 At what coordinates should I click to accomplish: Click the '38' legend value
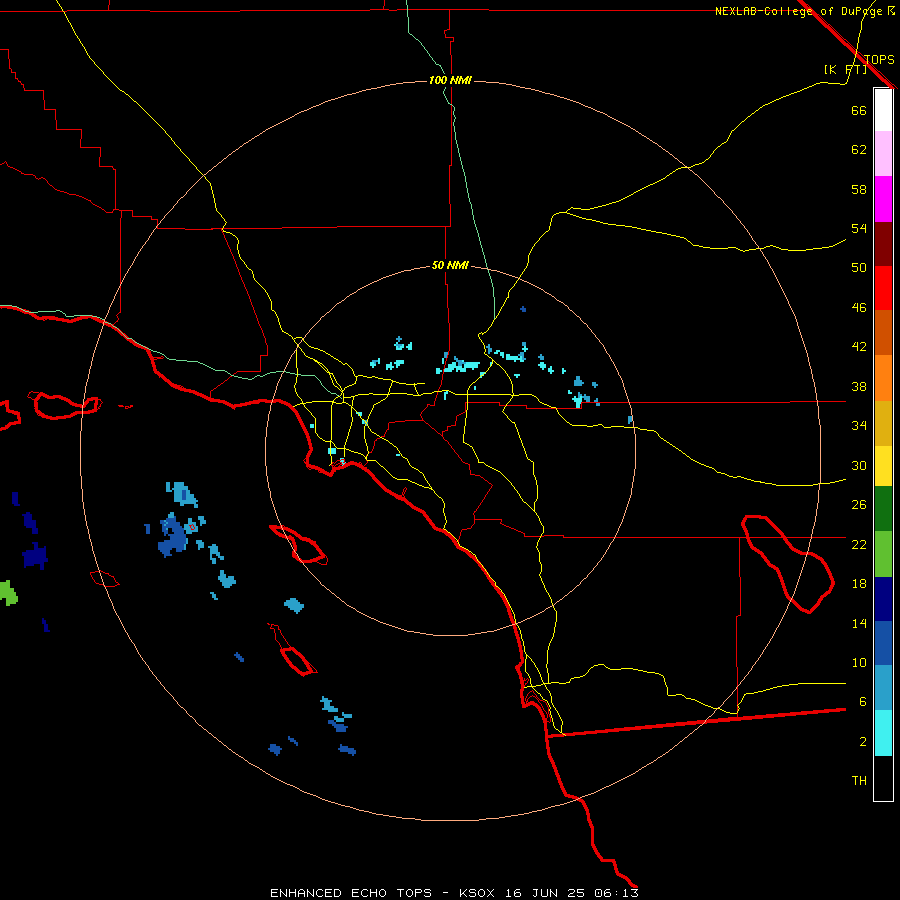click(x=859, y=386)
